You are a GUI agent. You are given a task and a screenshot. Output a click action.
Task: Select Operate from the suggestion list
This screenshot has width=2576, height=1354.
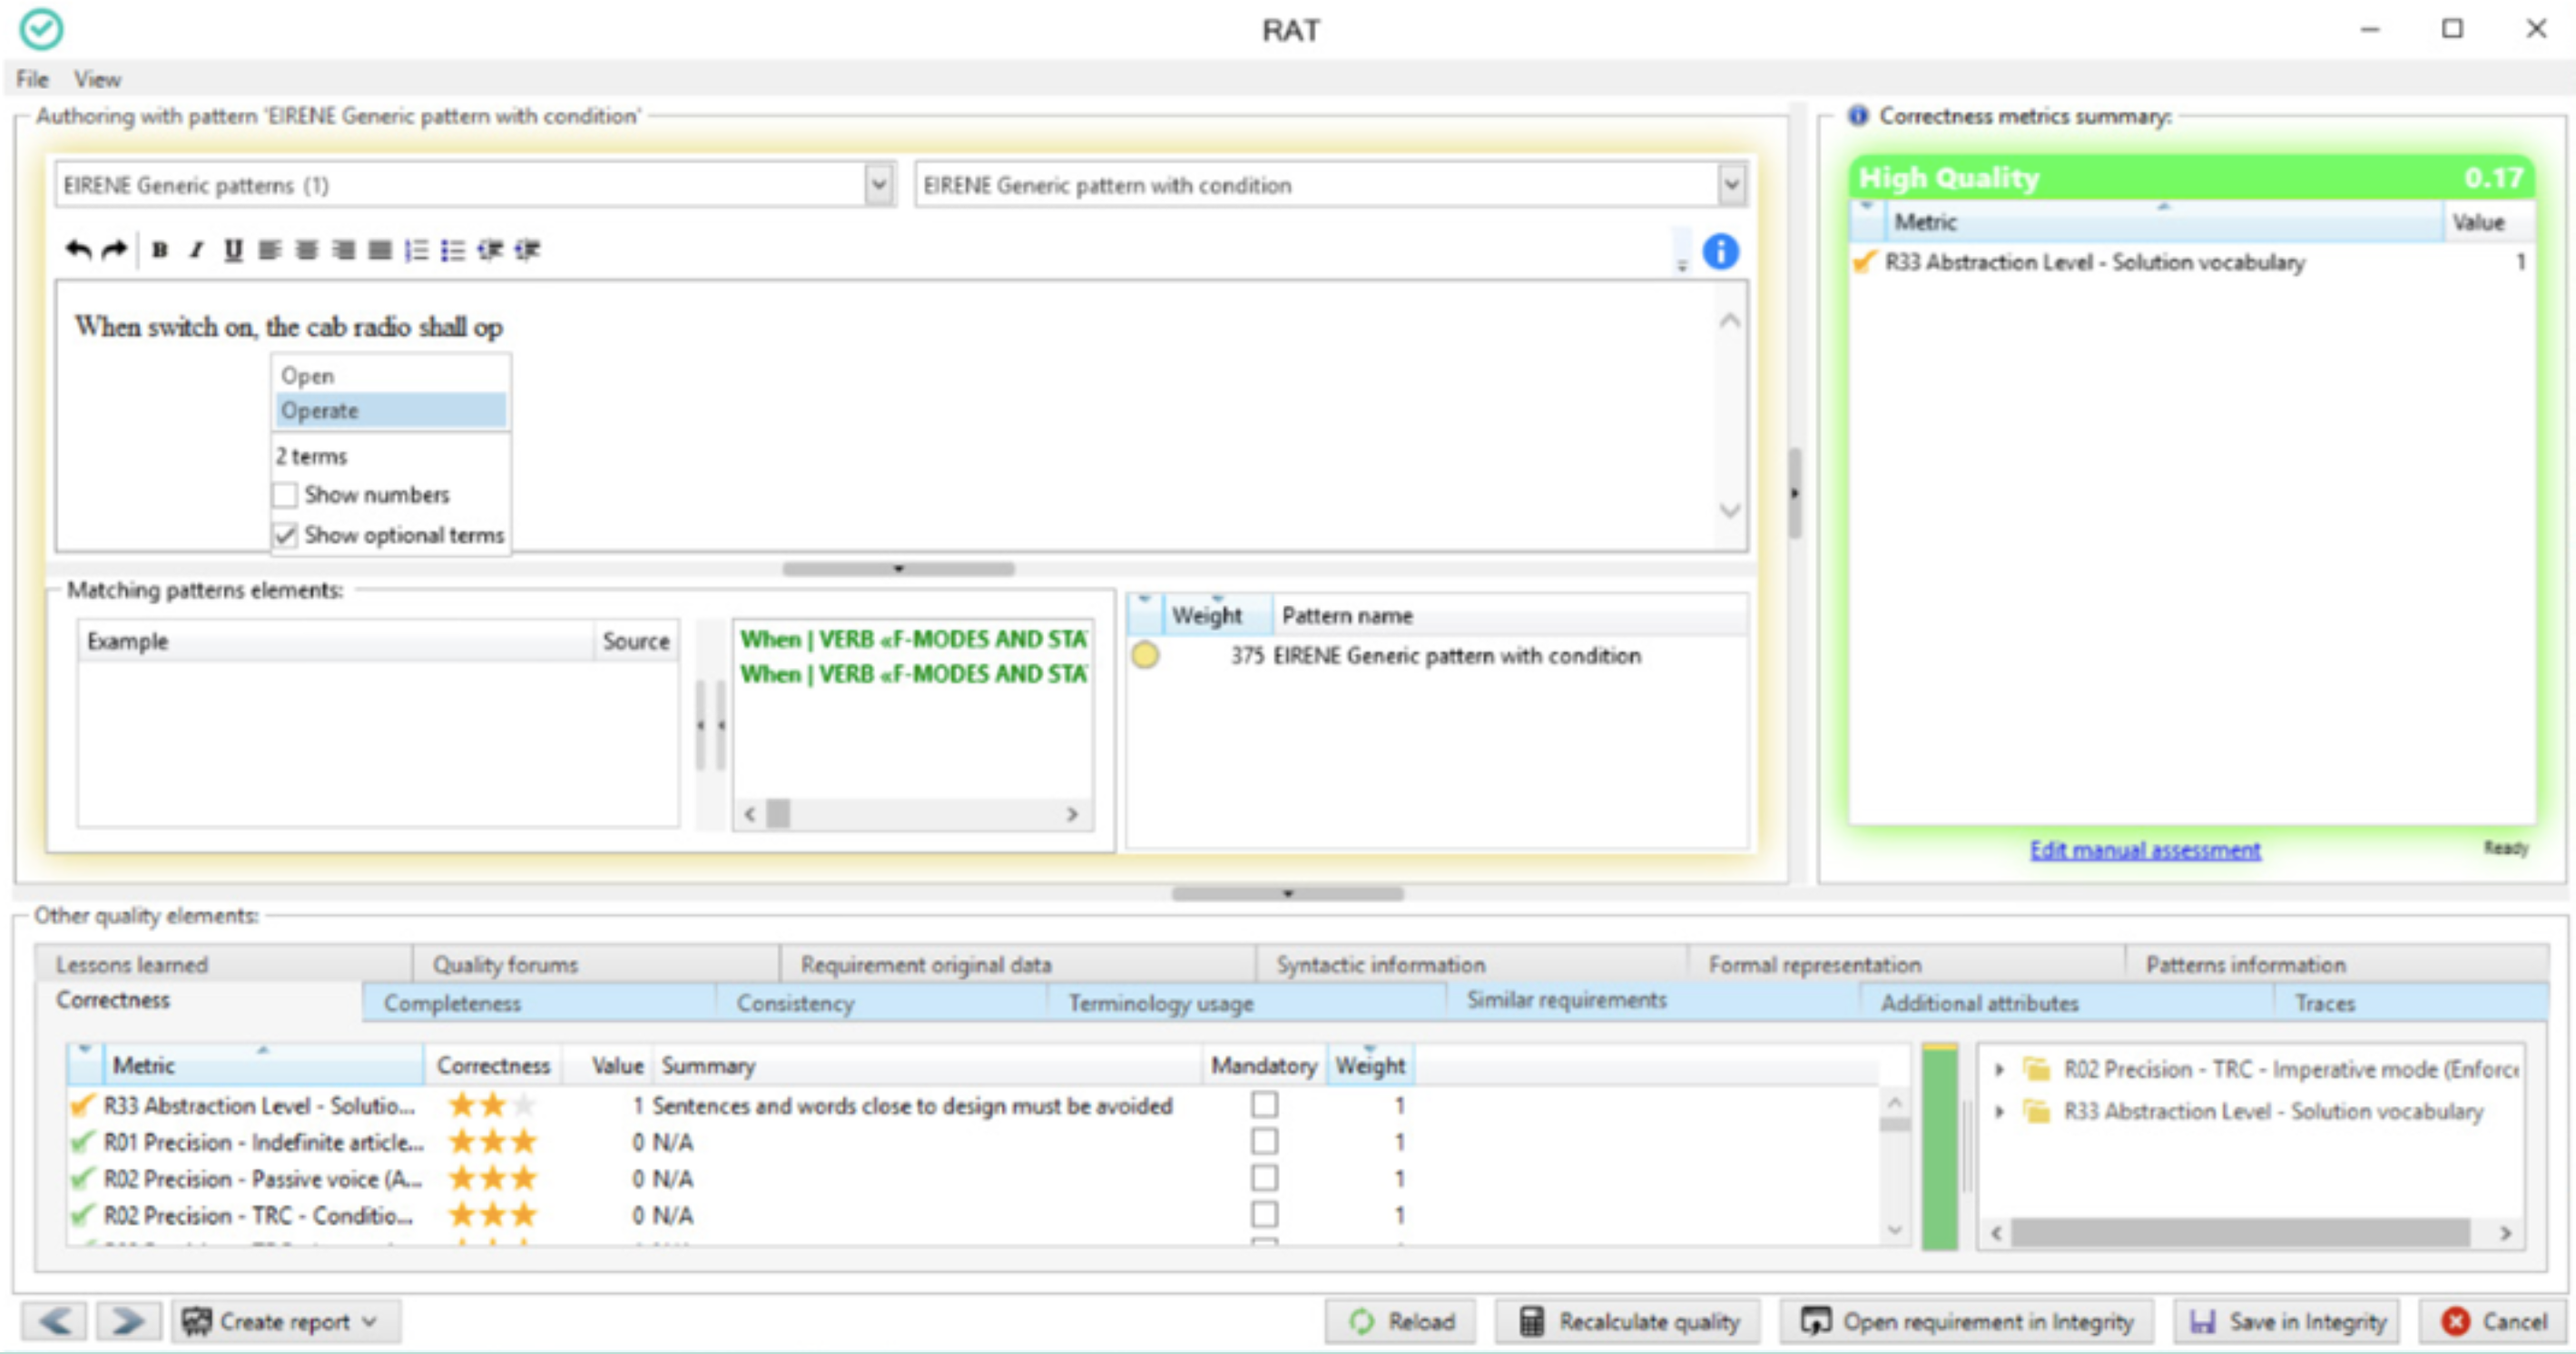[320, 410]
